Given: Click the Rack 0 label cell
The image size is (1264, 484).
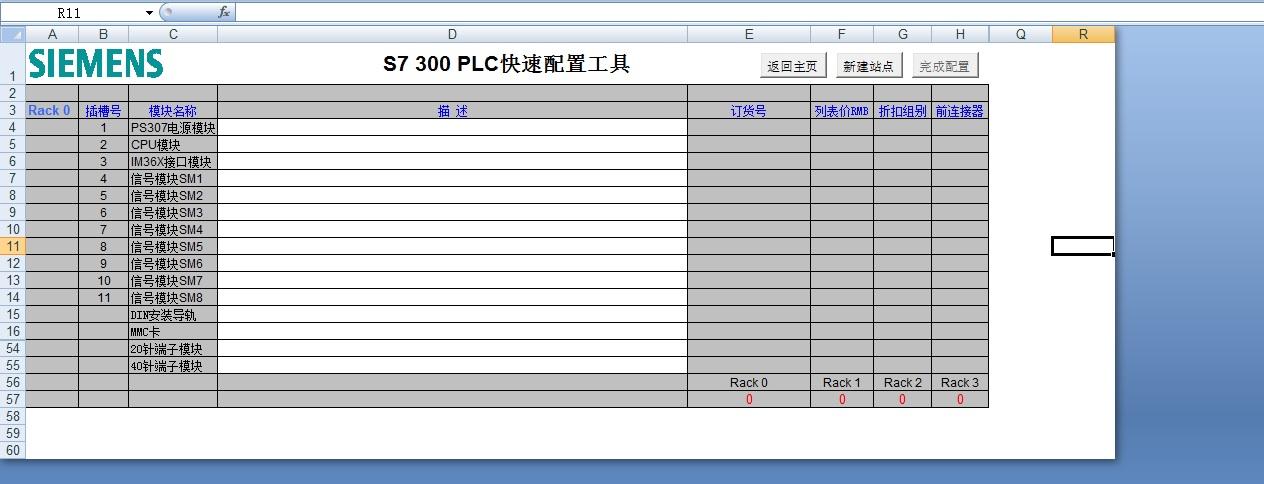Looking at the screenshot, I should point(52,111).
